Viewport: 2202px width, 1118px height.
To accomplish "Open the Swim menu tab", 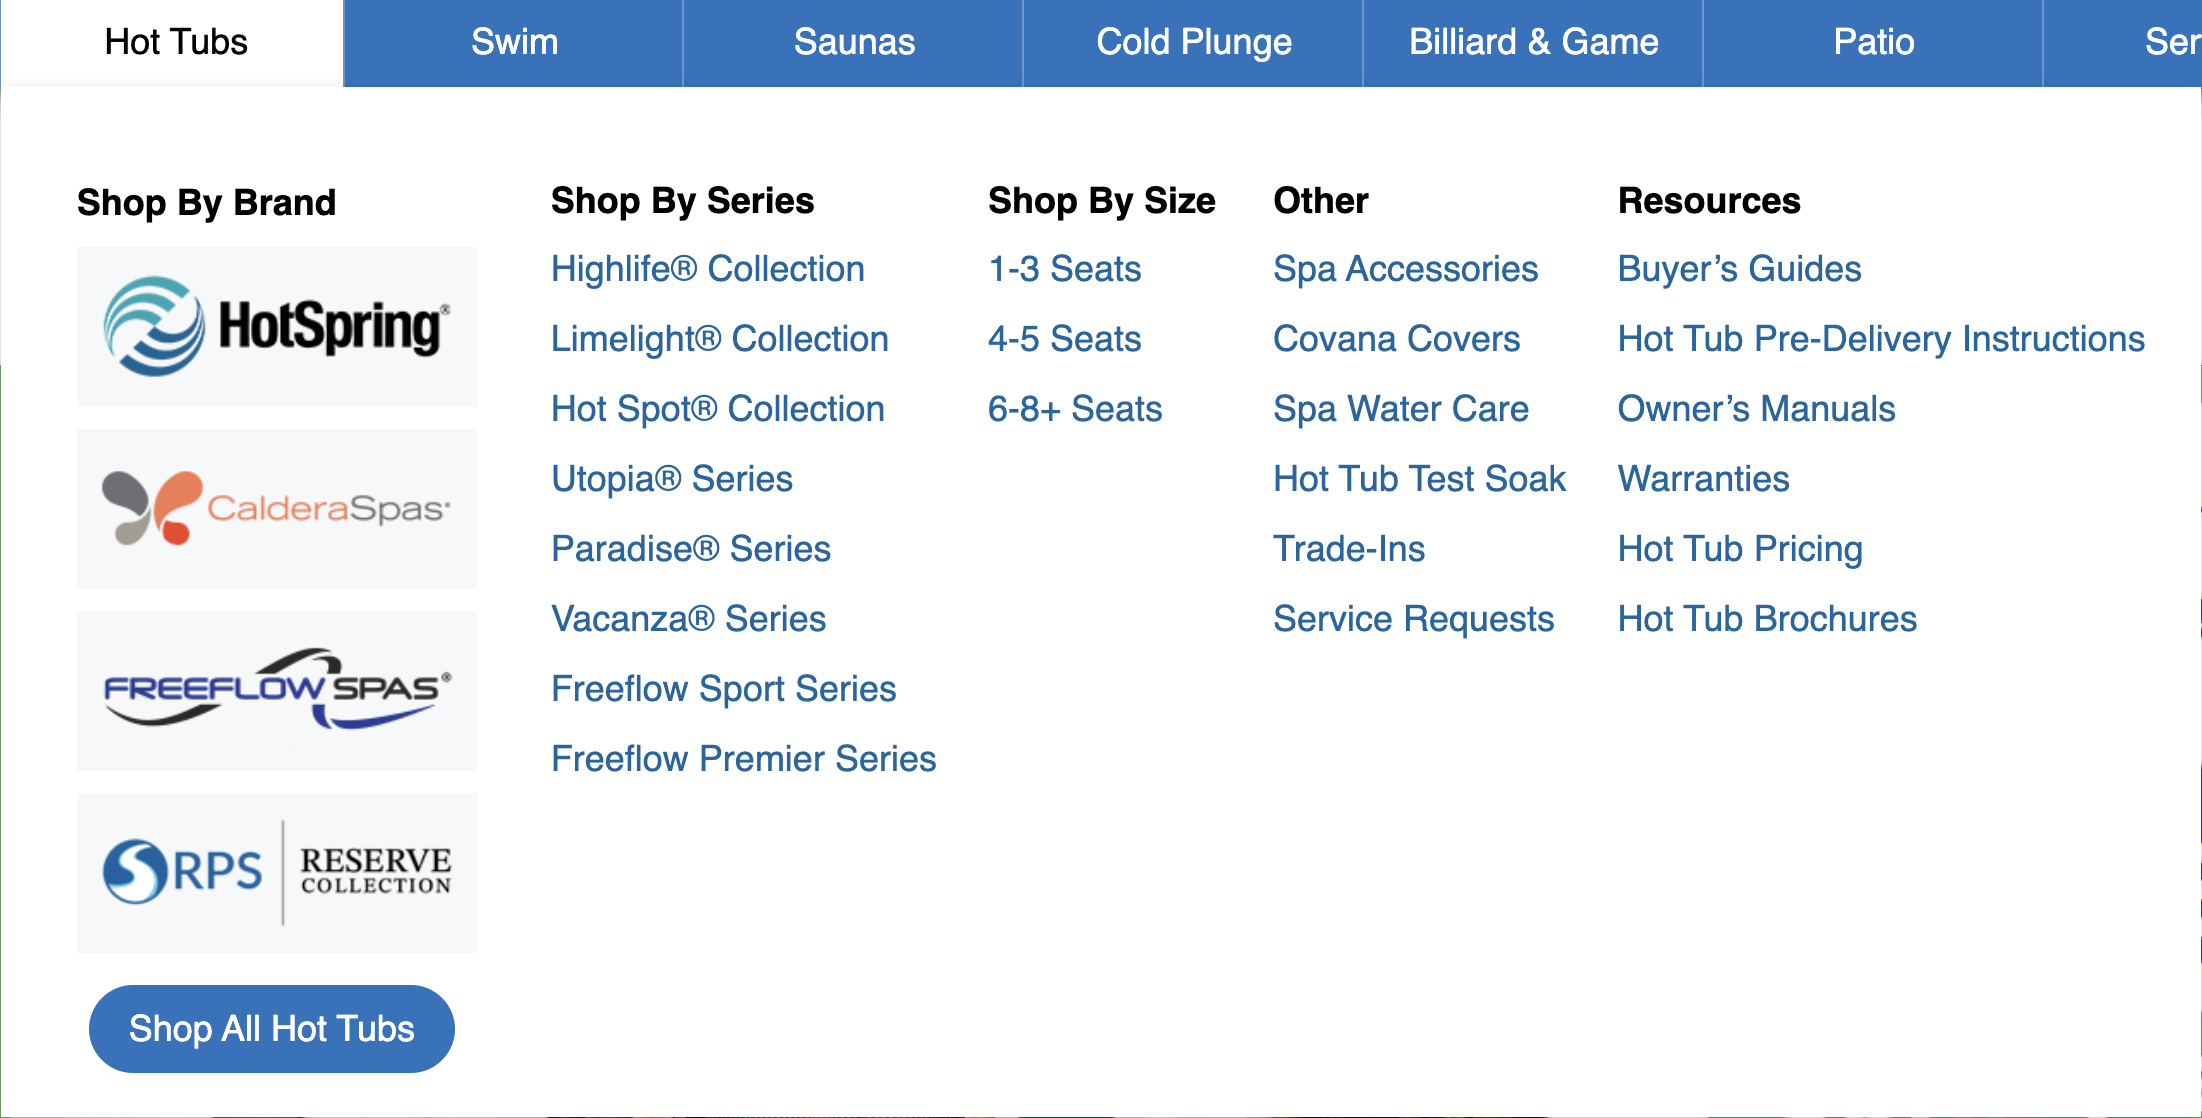I will point(514,42).
